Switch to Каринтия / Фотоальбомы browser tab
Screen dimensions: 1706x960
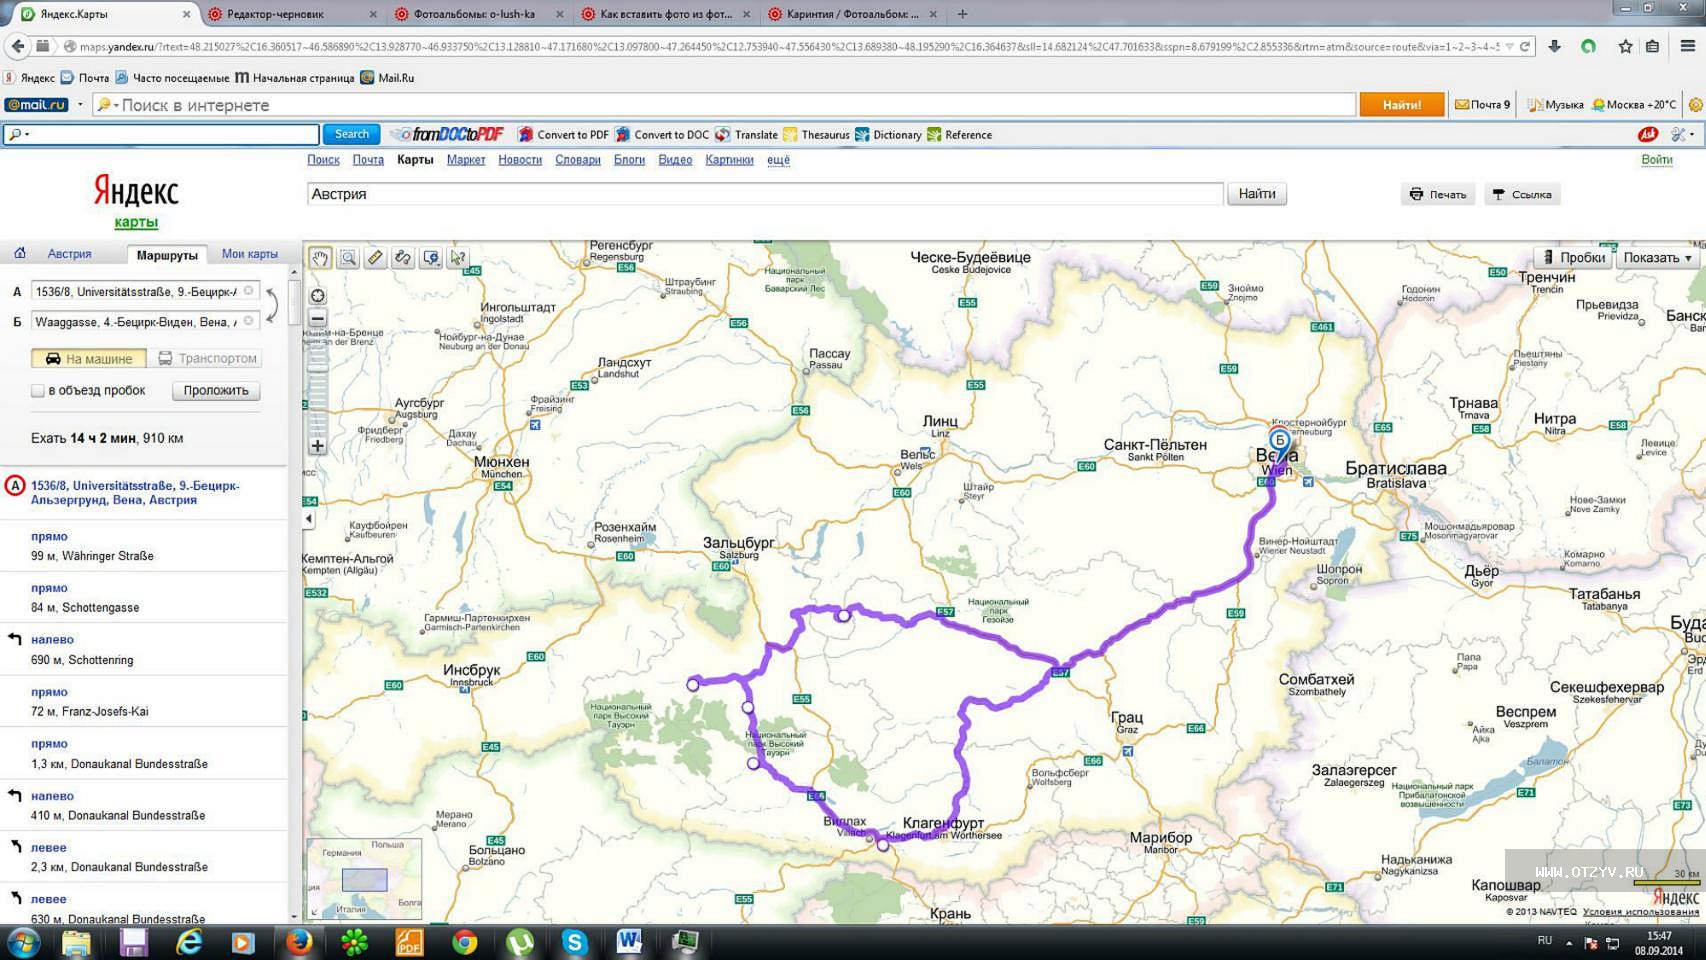click(853, 14)
